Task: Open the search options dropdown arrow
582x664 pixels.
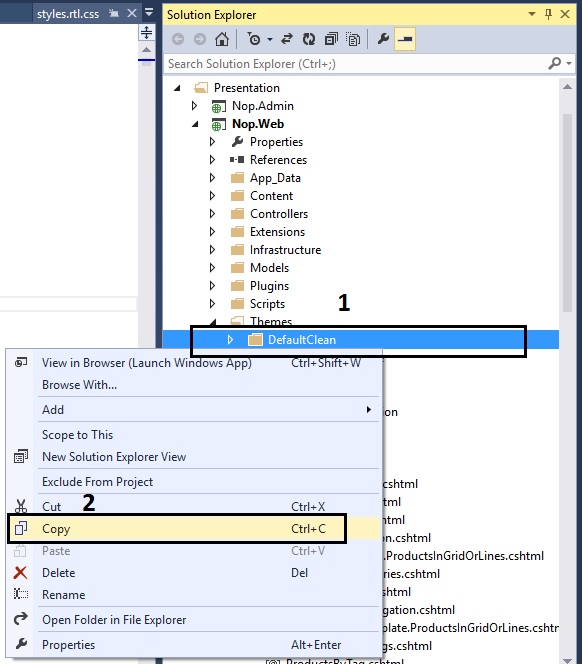Action: tap(569, 64)
